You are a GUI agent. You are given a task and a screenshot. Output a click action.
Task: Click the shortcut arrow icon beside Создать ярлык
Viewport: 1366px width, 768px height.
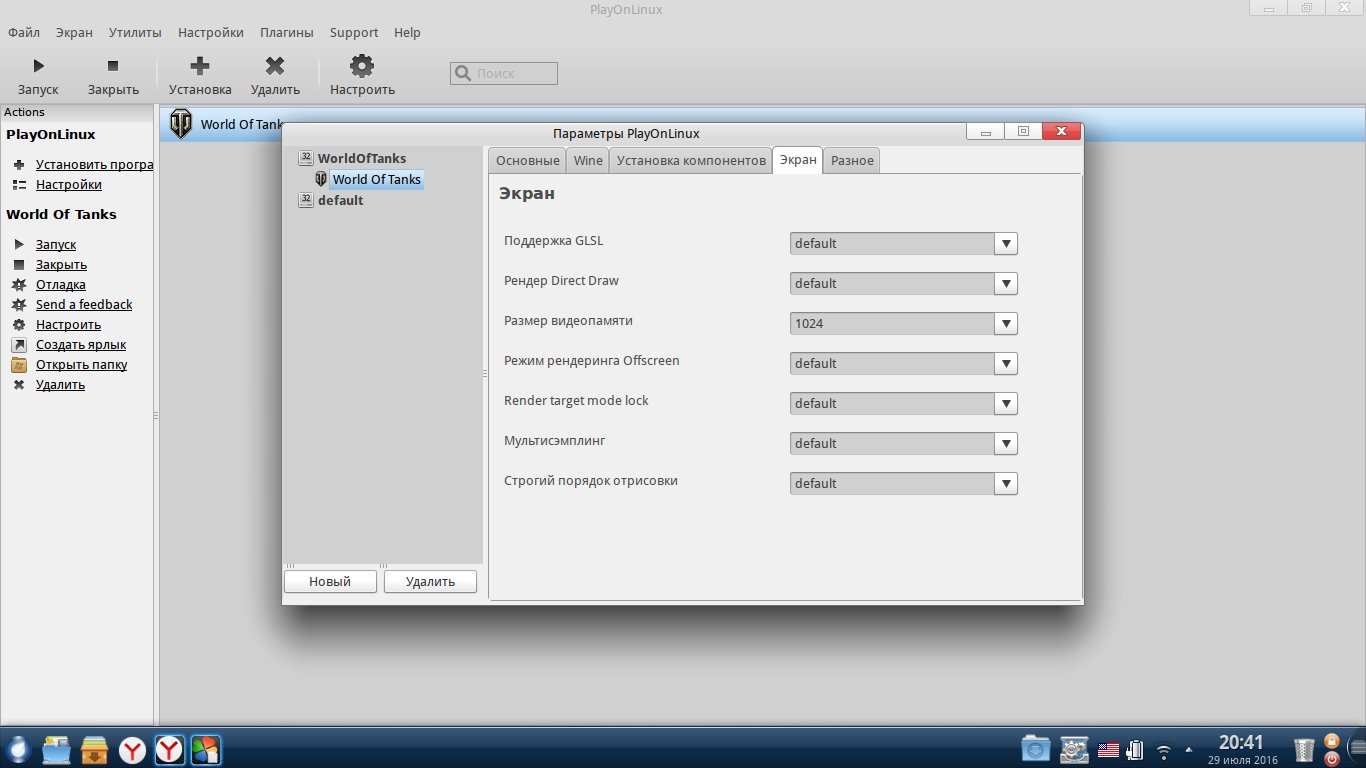(x=18, y=345)
